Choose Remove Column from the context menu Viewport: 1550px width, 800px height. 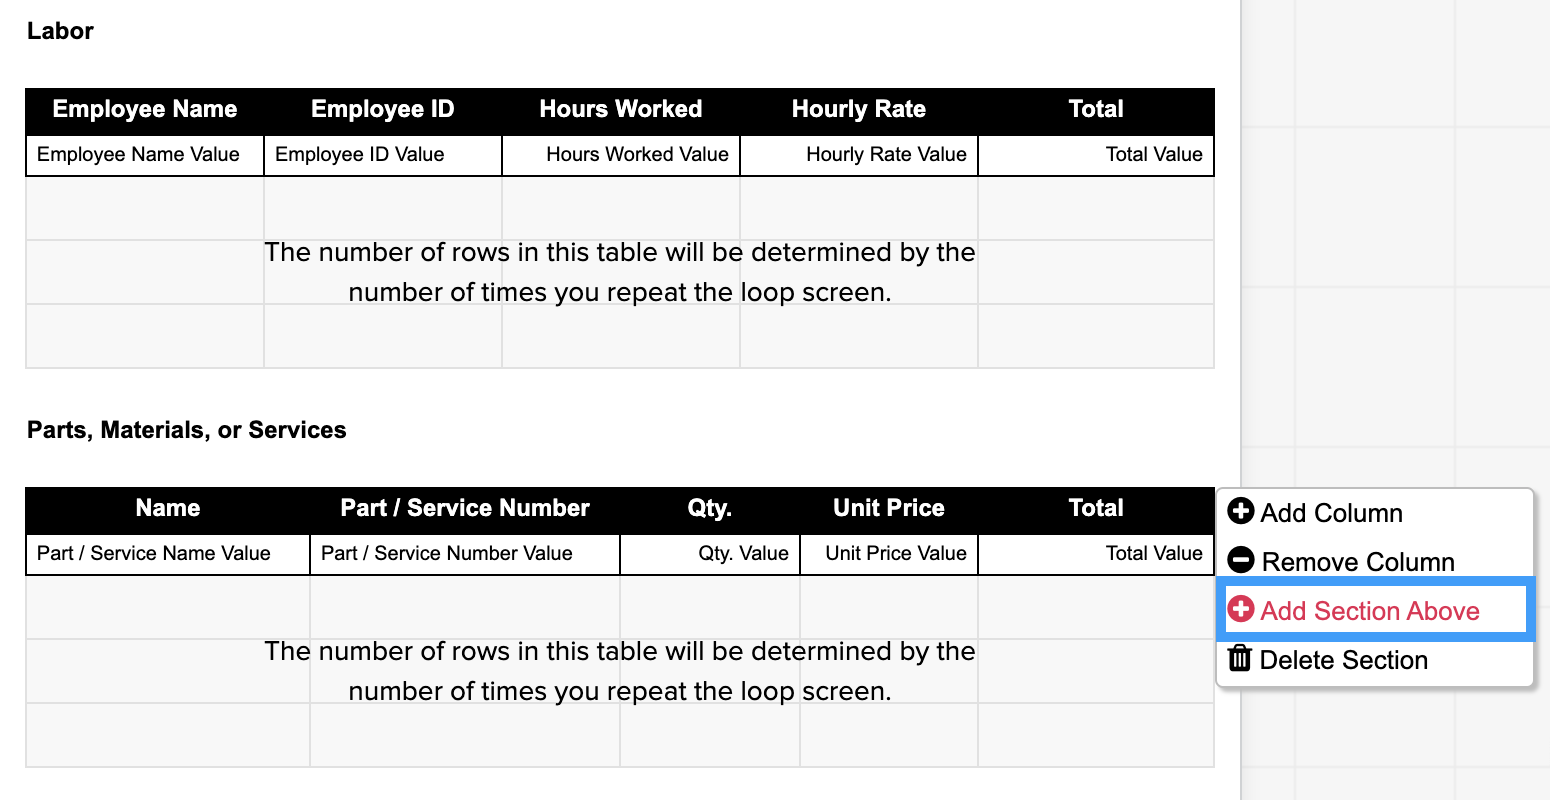1374,561
